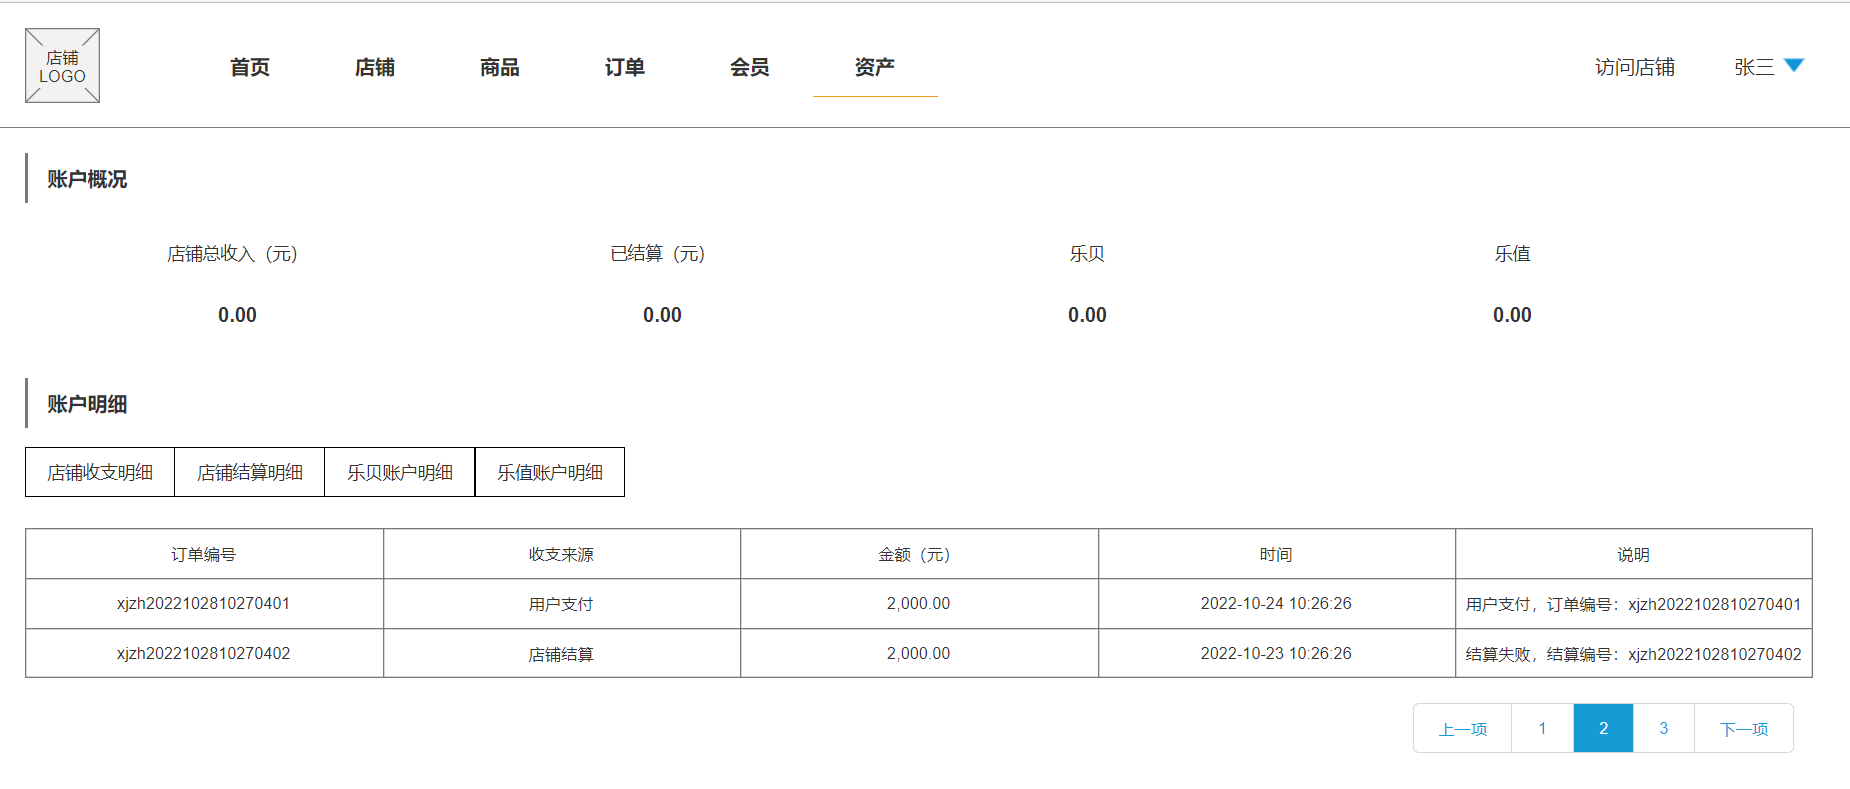The width and height of the screenshot is (1850, 789).
Task: Click 0.00 value under 乐值
Action: (x=1512, y=315)
